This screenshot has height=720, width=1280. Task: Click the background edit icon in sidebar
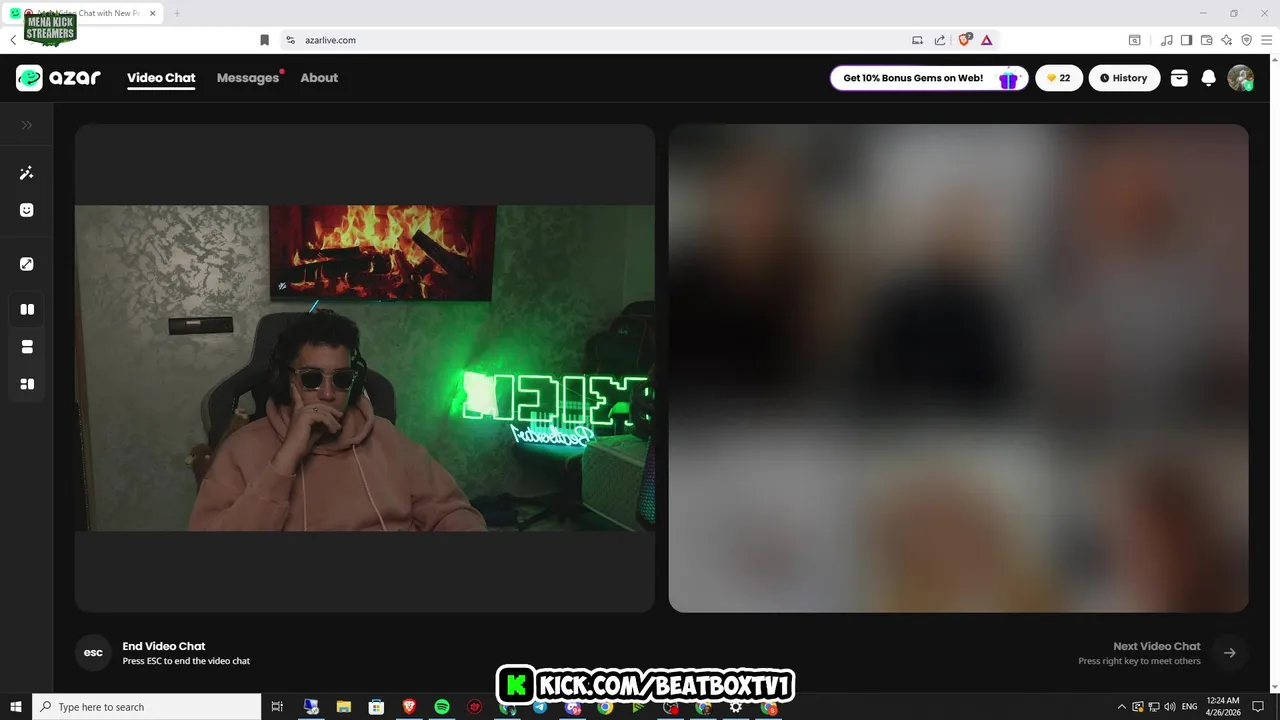click(x=27, y=264)
